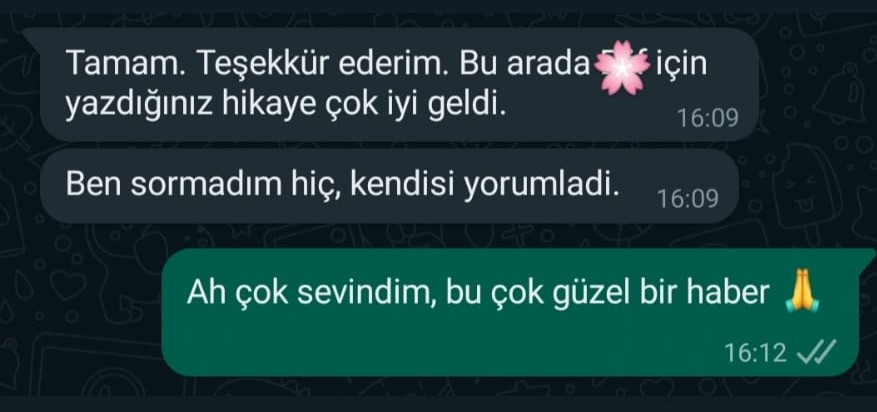Select the 16:09 timestamp of 'Ben sormadım' message
877x412 pixels.
688,199
